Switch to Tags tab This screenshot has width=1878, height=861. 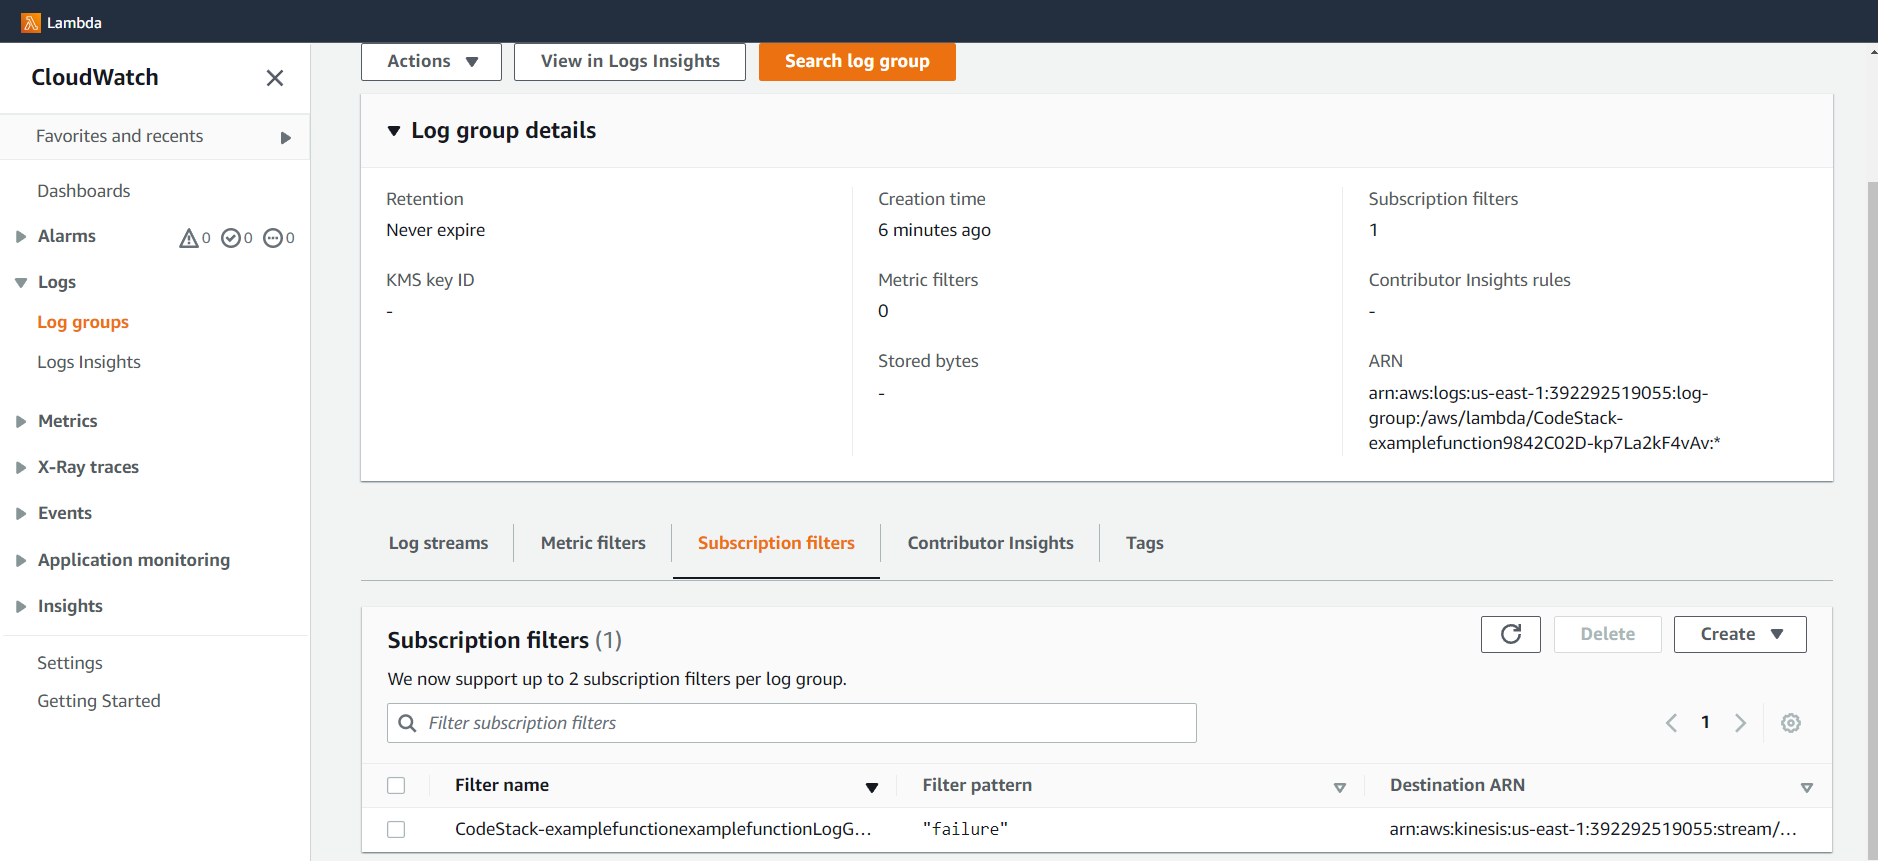coord(1144,543)
